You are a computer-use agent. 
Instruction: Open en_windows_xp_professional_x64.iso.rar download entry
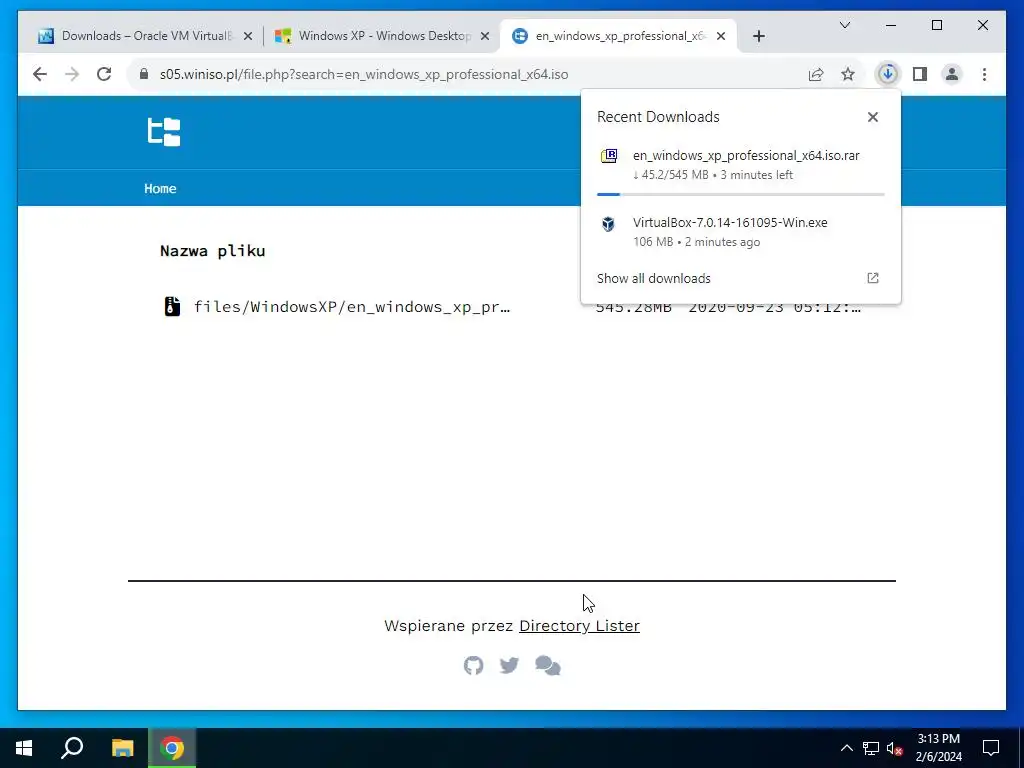pyautogui.click(x=741, y=166)
